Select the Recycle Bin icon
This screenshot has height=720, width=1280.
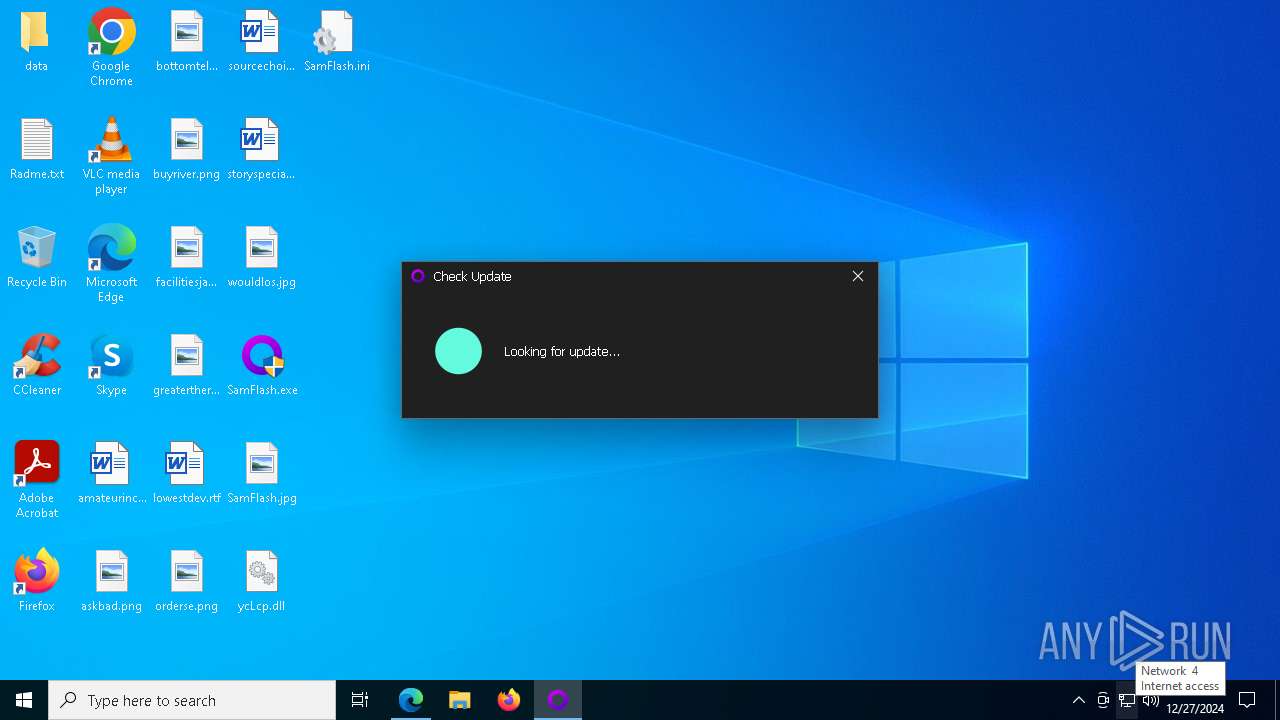pos(36,257)
